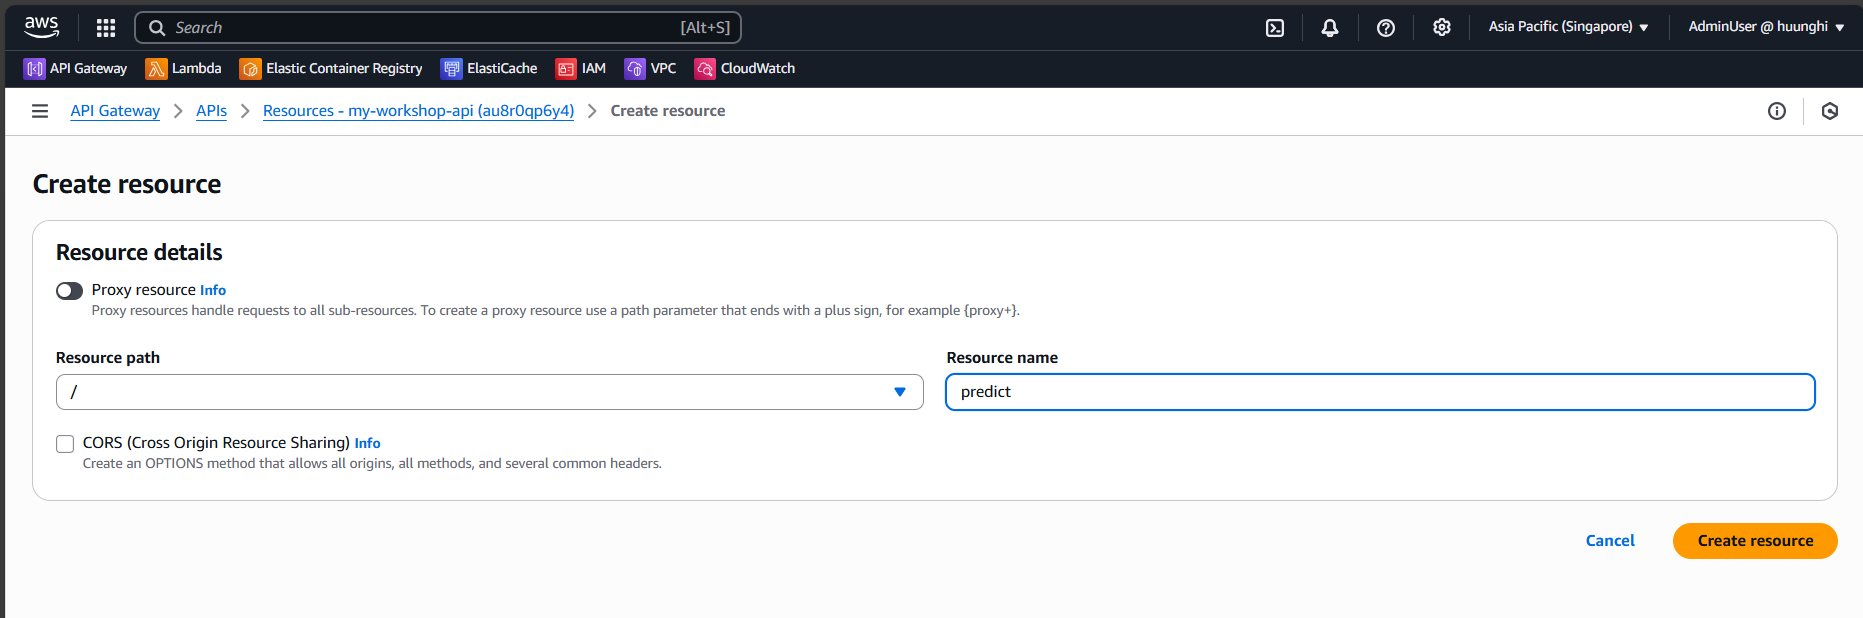Open the help question mark menu
This screenshot has height=618, width=1863.
coord(1386,28)
